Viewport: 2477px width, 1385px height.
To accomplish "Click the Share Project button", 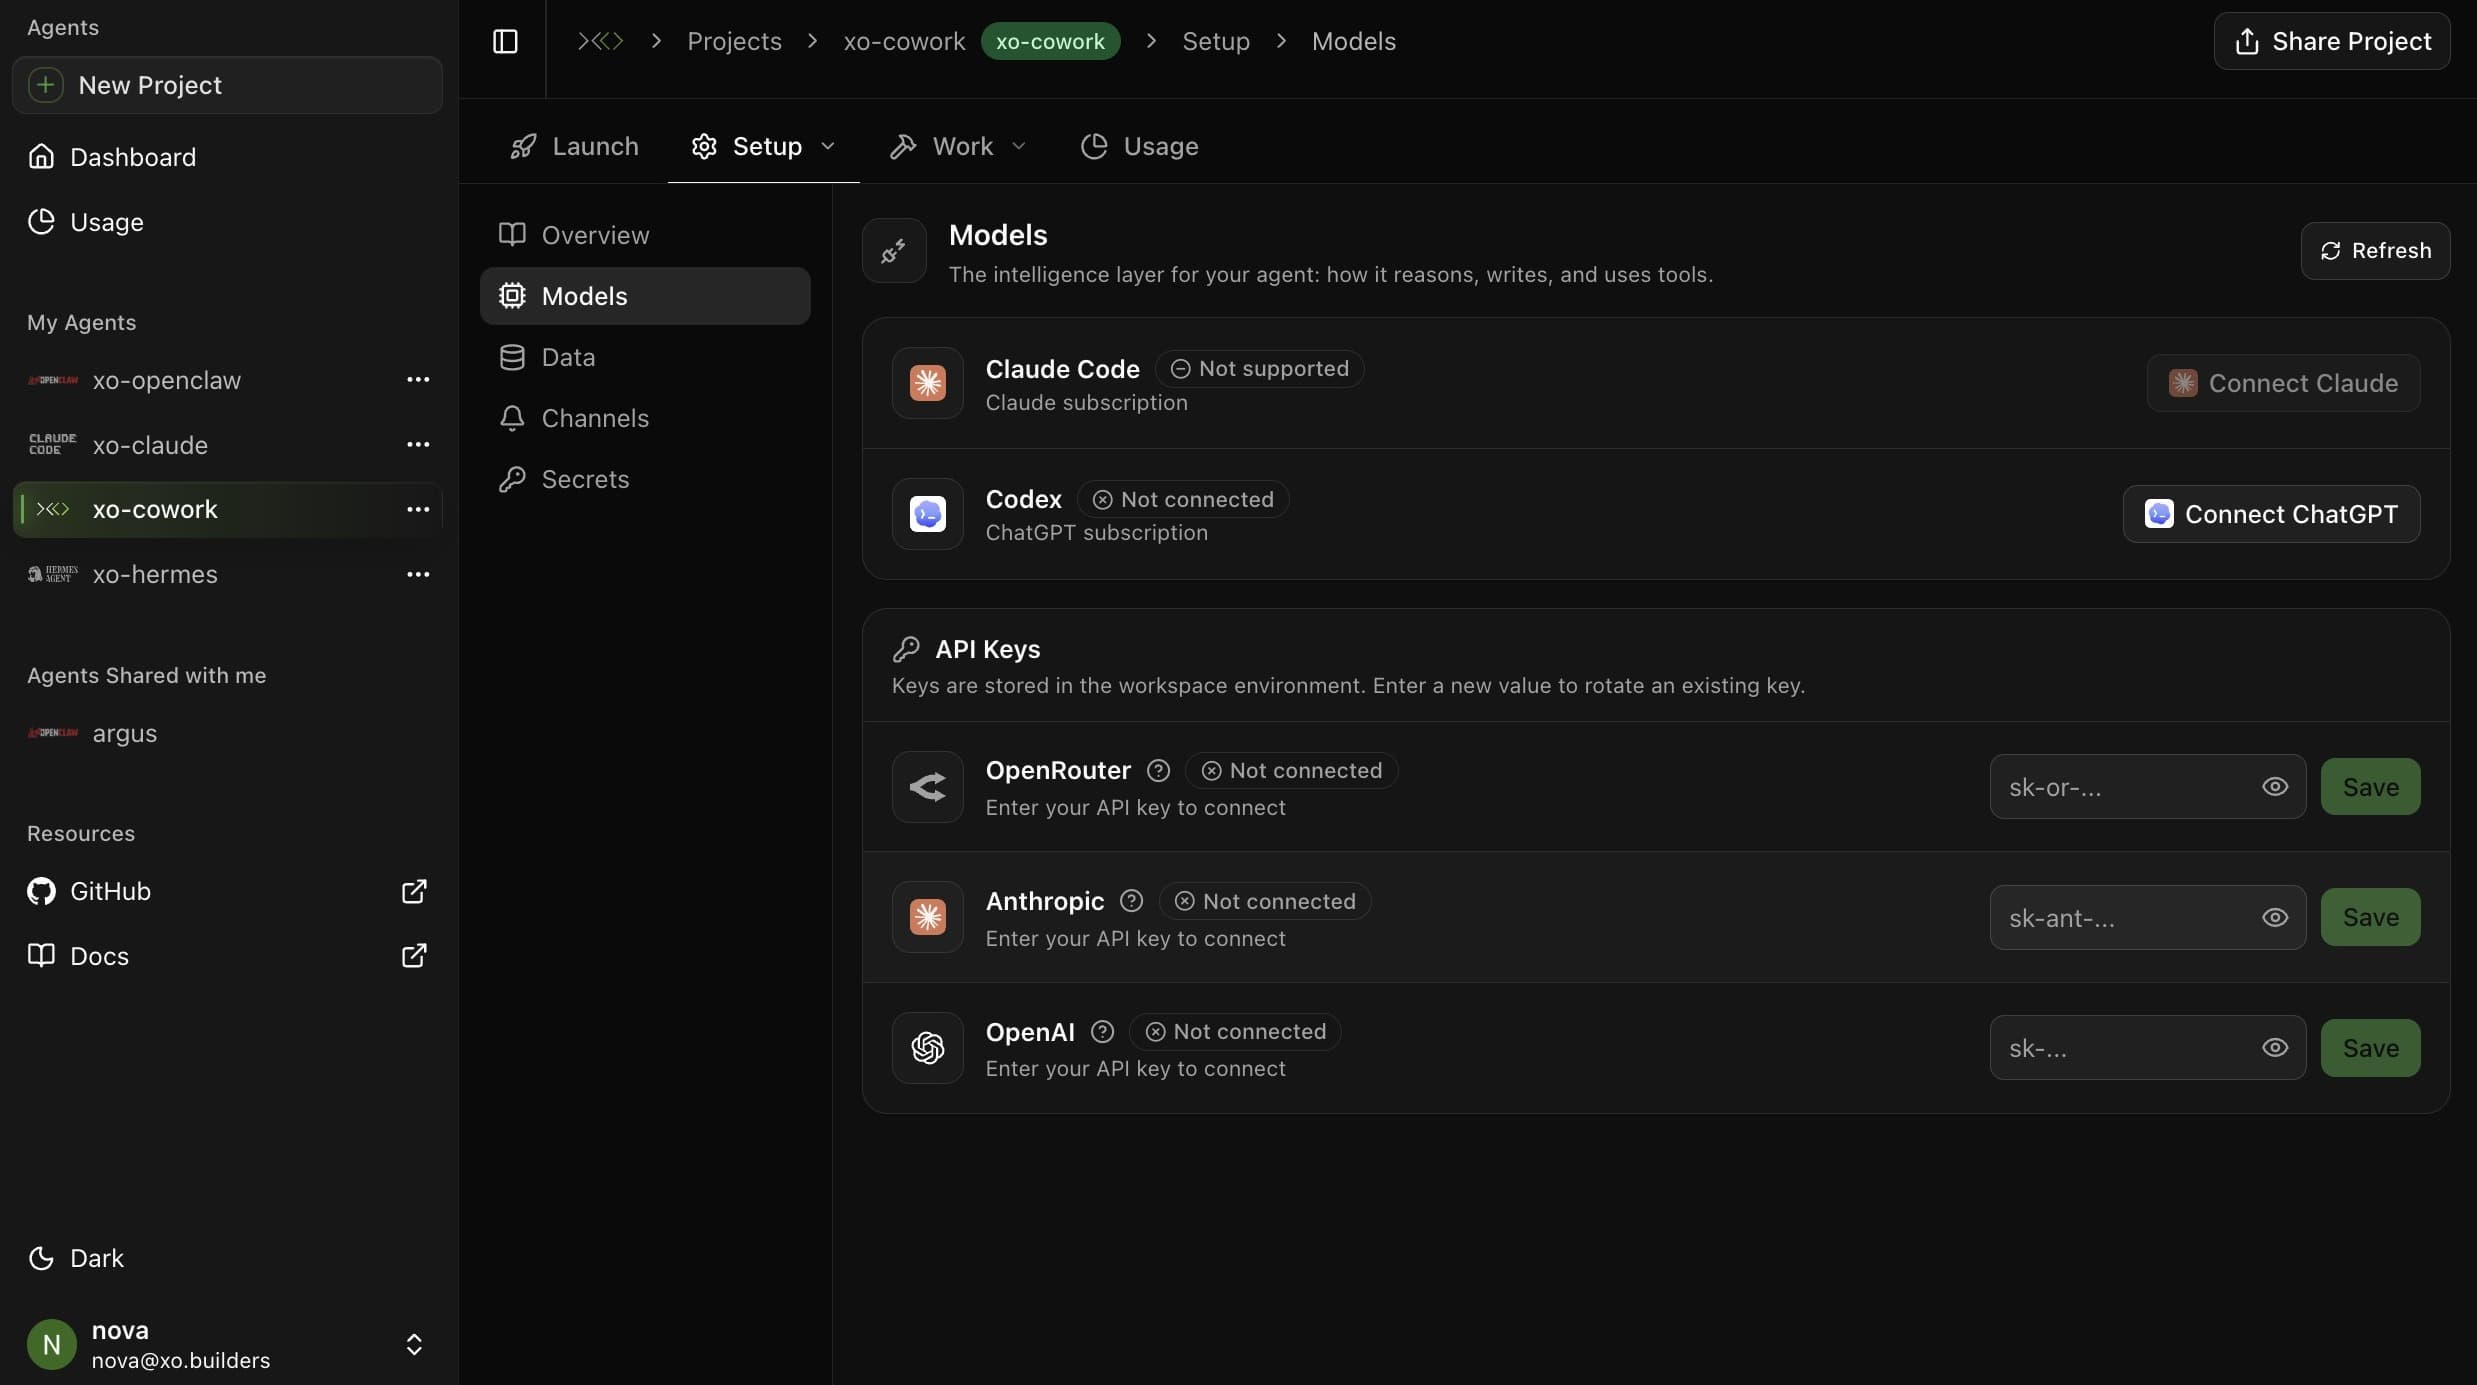I will pyautogui.click(x=2332, y=41).
